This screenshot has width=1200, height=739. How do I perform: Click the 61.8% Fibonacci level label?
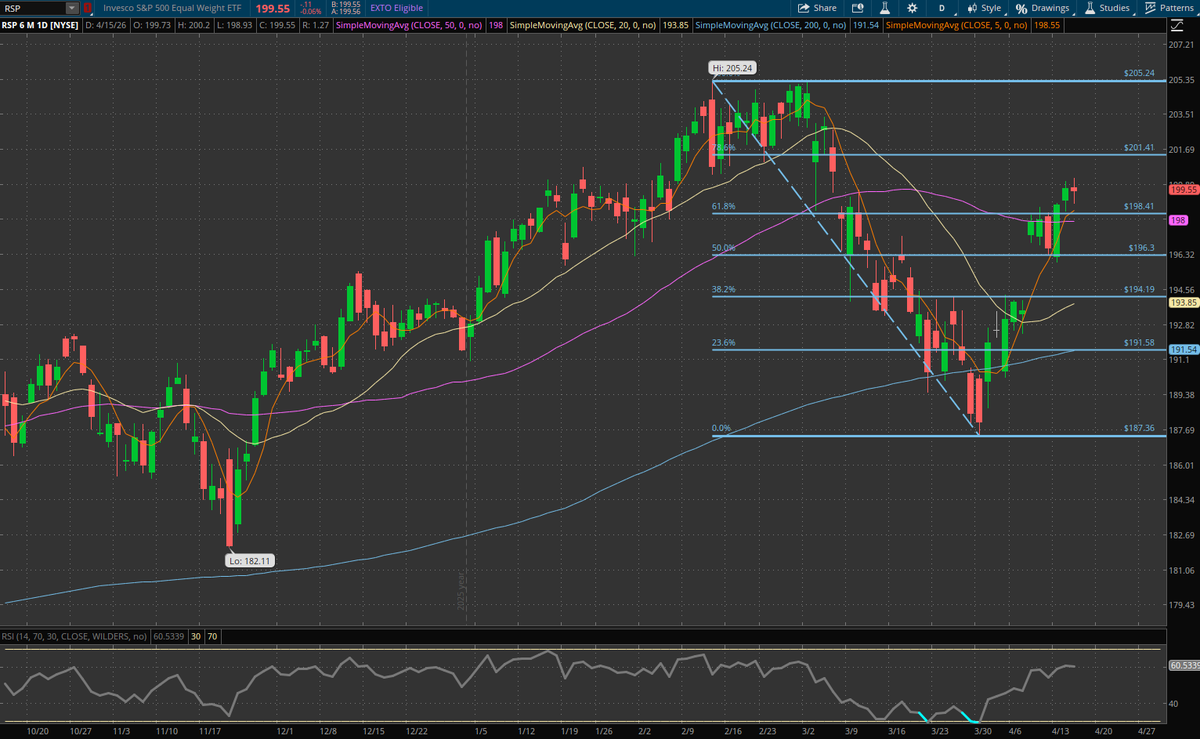click(723, 207)
